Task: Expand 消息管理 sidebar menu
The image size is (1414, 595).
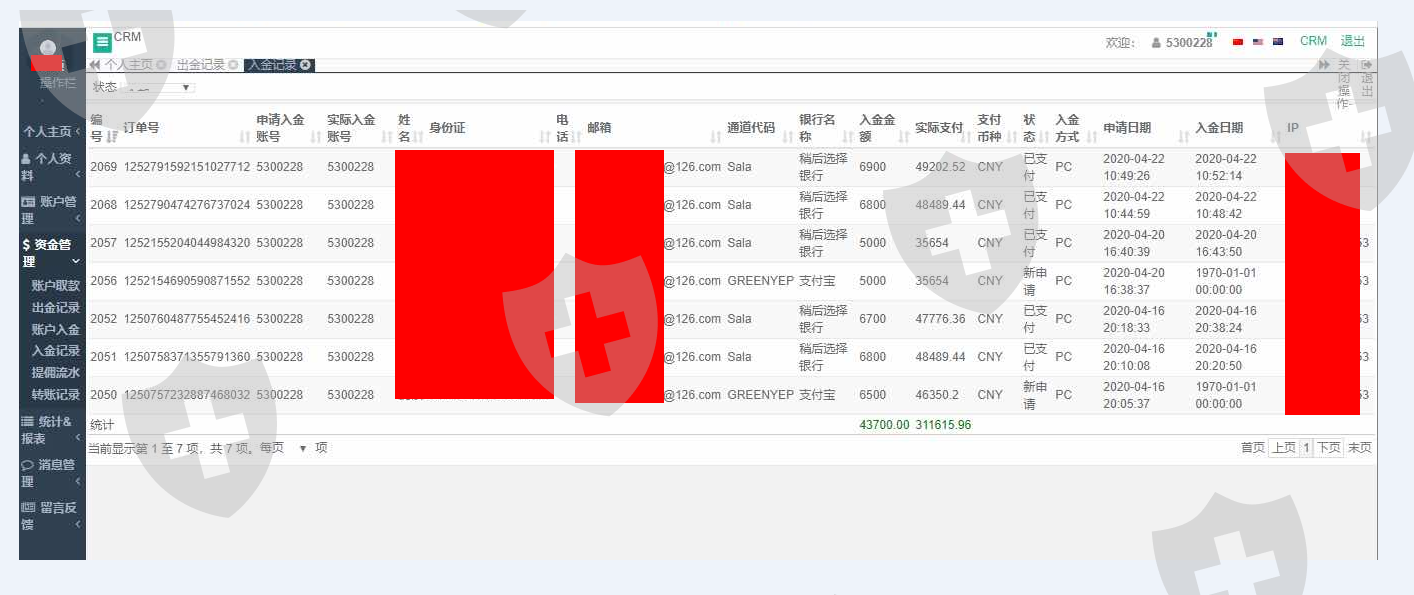Action: point(52,473)
